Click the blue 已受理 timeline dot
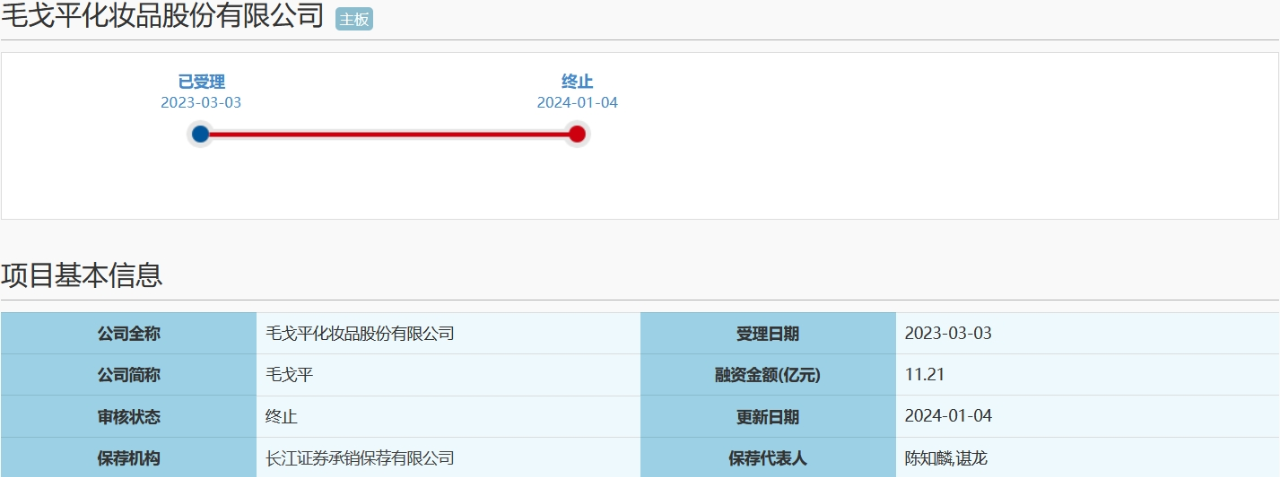The width and height of the screenshot is (1280, 477). (x=201, y=134)
